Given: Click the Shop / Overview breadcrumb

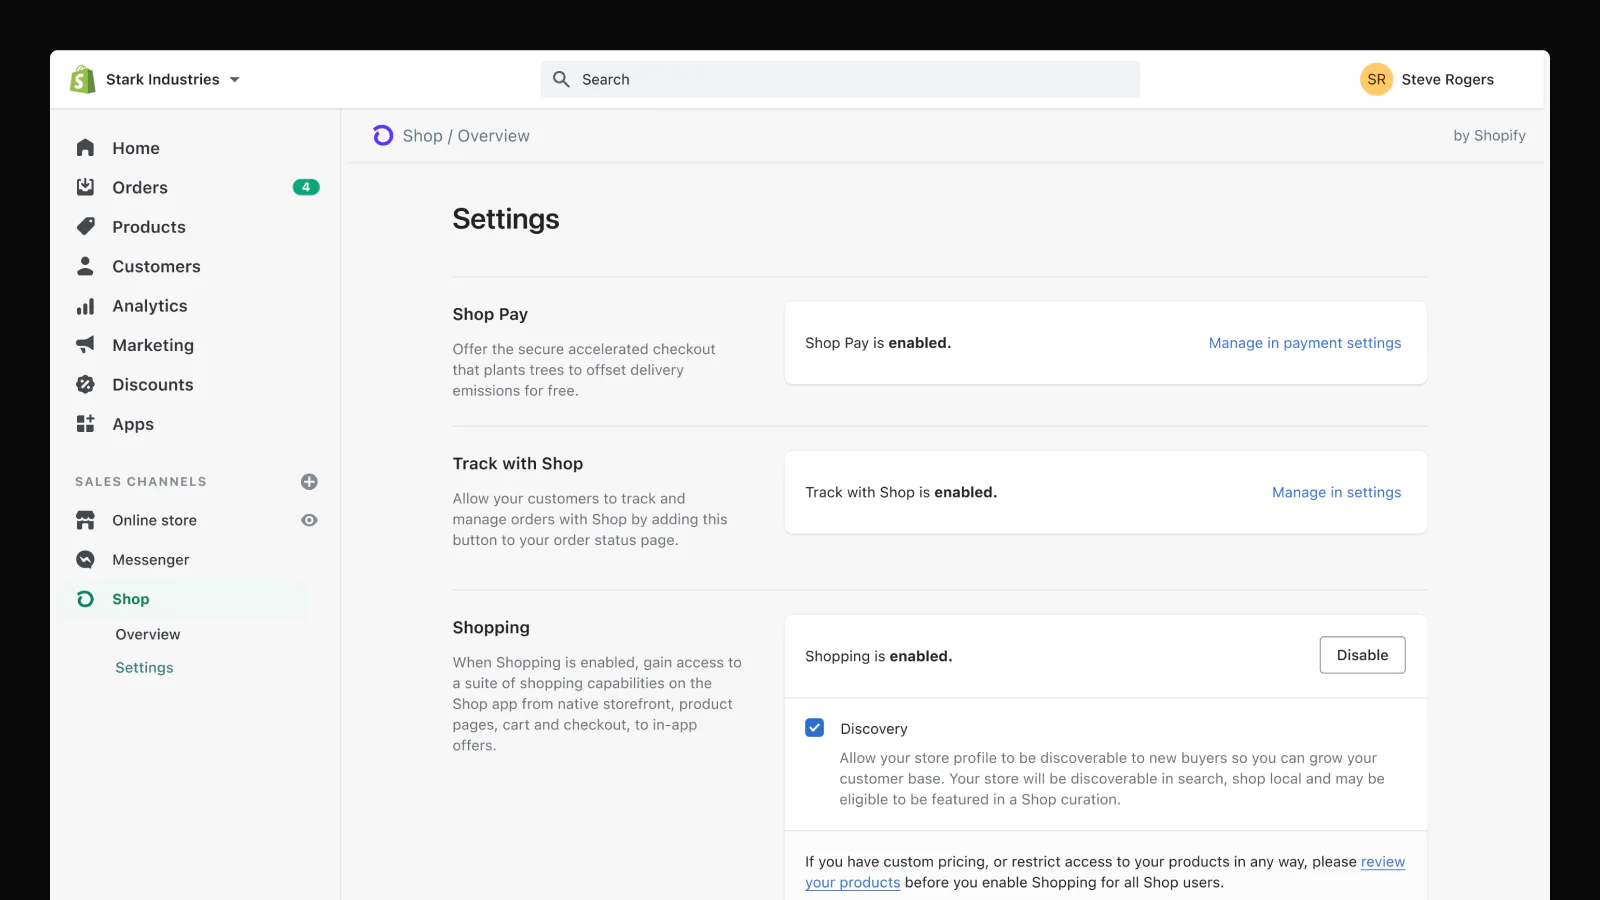Looking at the screenshot, I should click(x=466, y=136).
